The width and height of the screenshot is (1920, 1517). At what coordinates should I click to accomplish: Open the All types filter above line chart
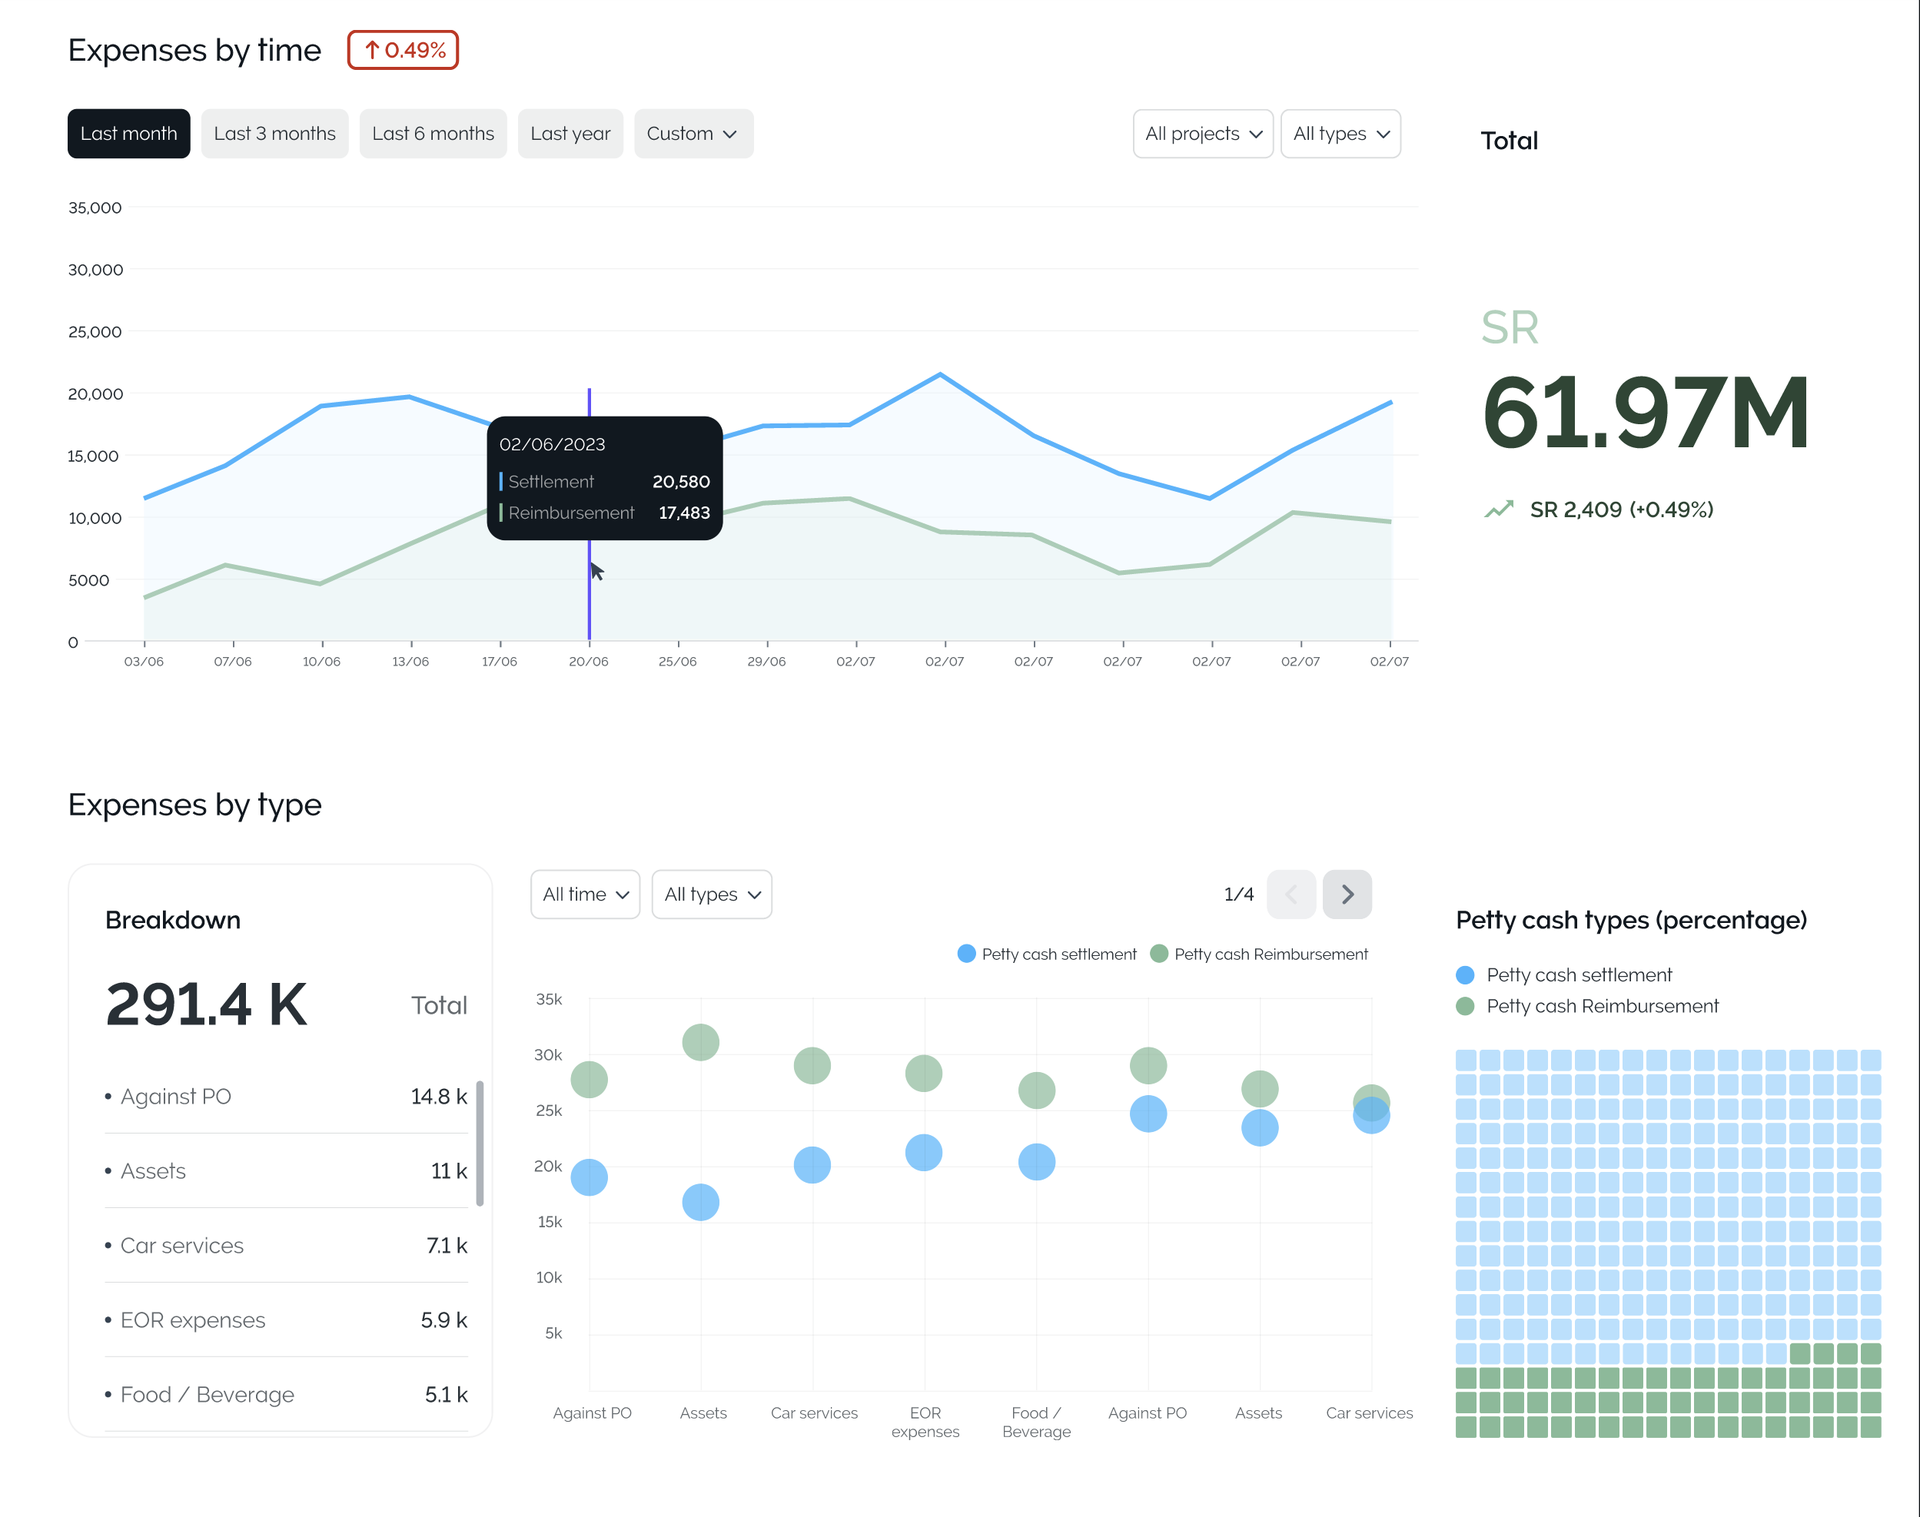(1340, 134)
